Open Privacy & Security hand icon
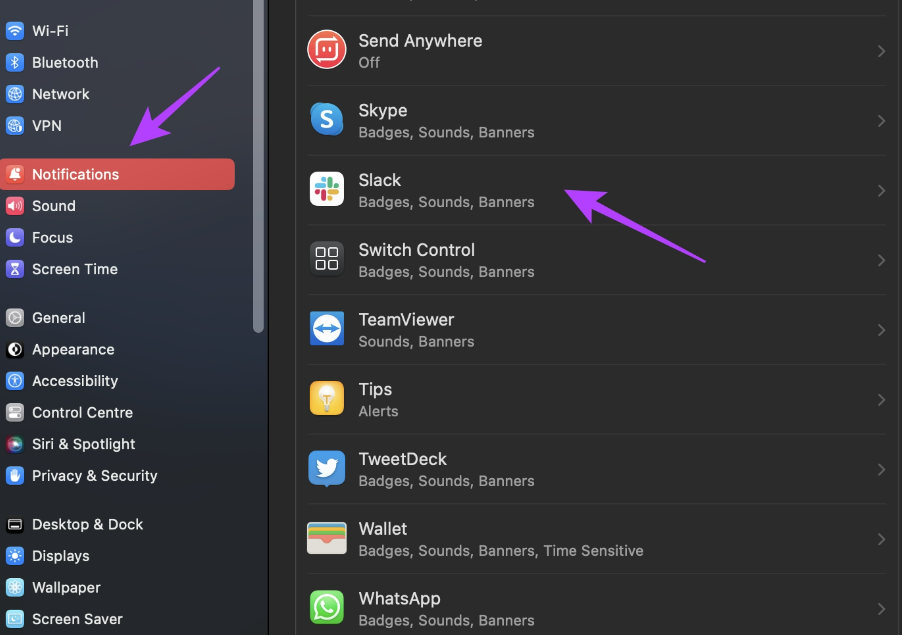Screen dimensions: 902x635 (x=15, y=476)
